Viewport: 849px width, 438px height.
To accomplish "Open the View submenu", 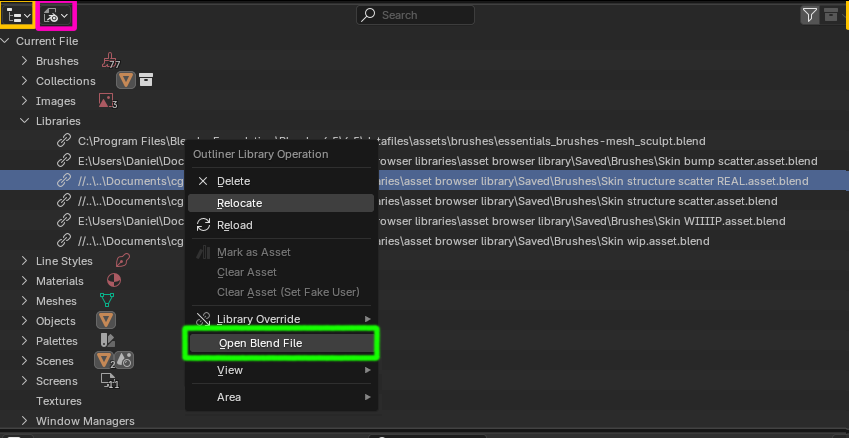I will pos(281,370).
